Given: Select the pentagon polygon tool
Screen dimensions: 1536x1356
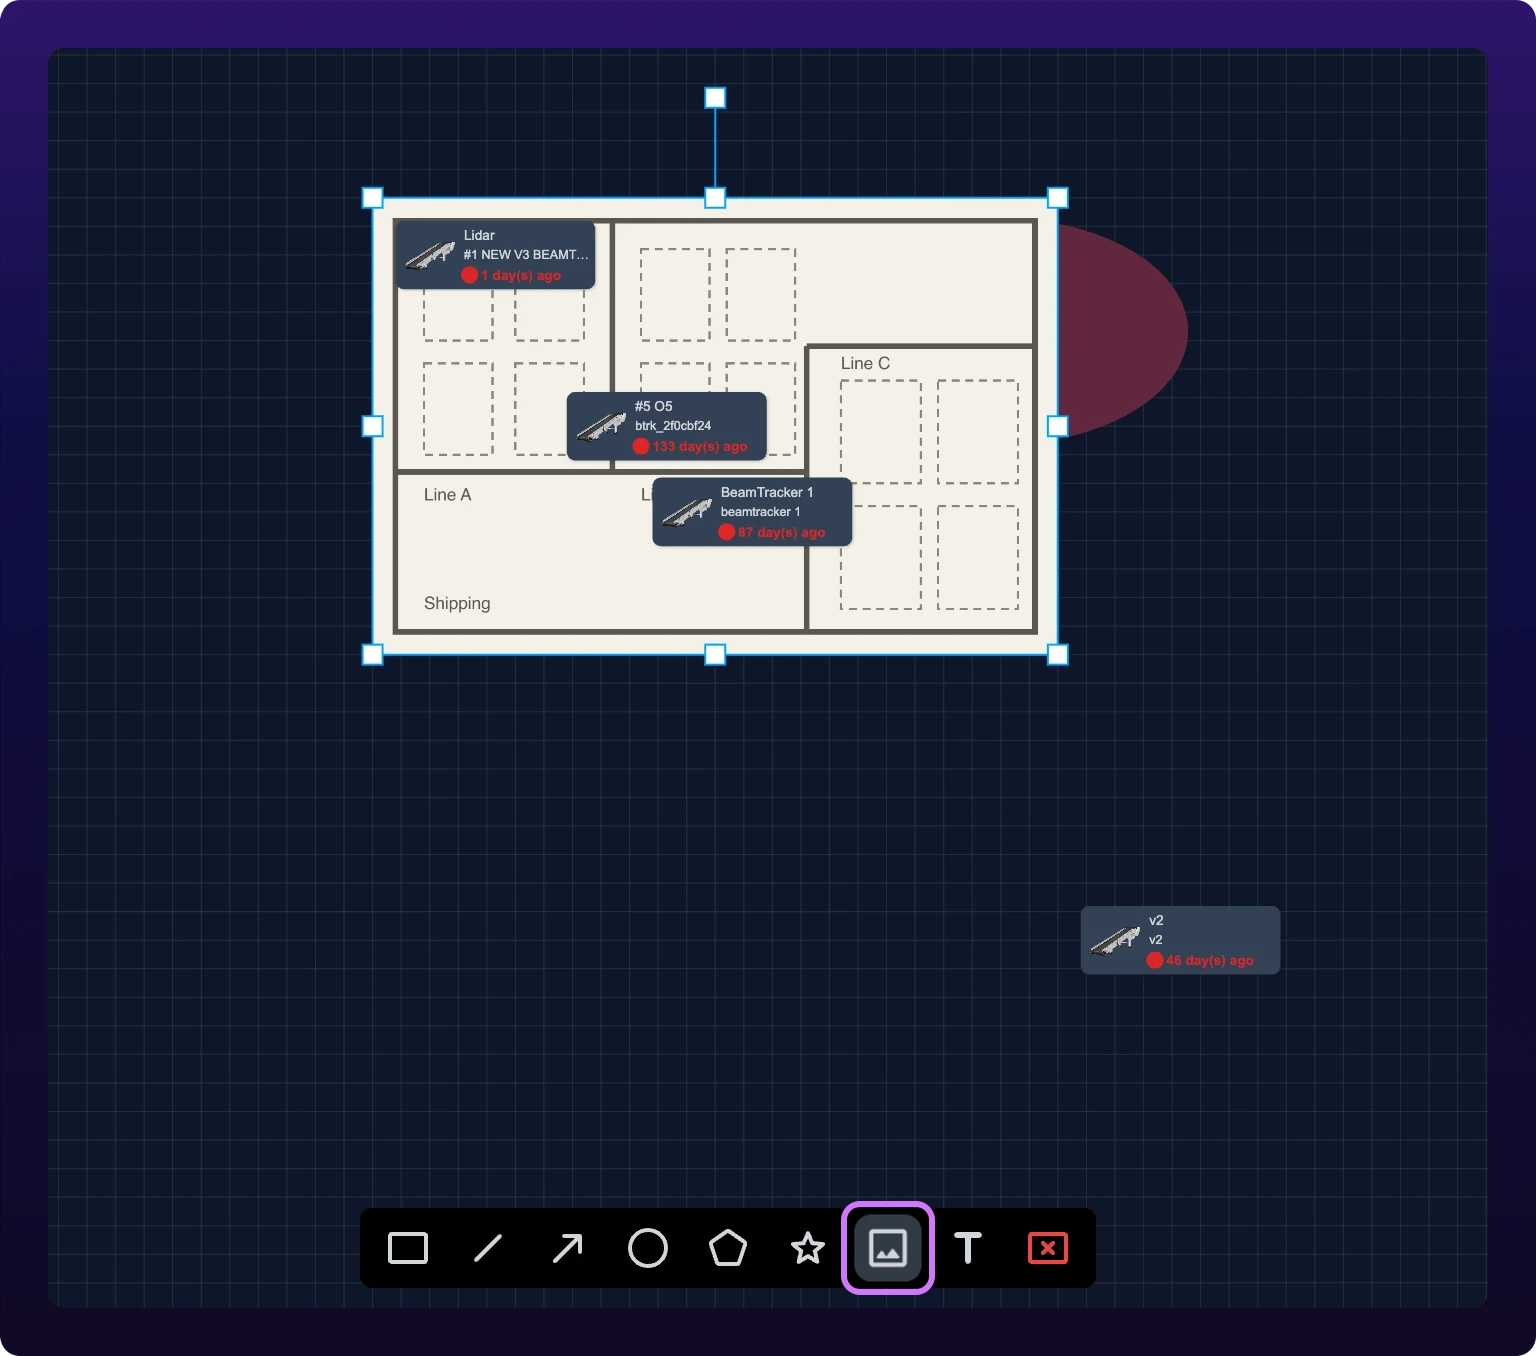Looking at the screenshot, I should [728, 1248].
